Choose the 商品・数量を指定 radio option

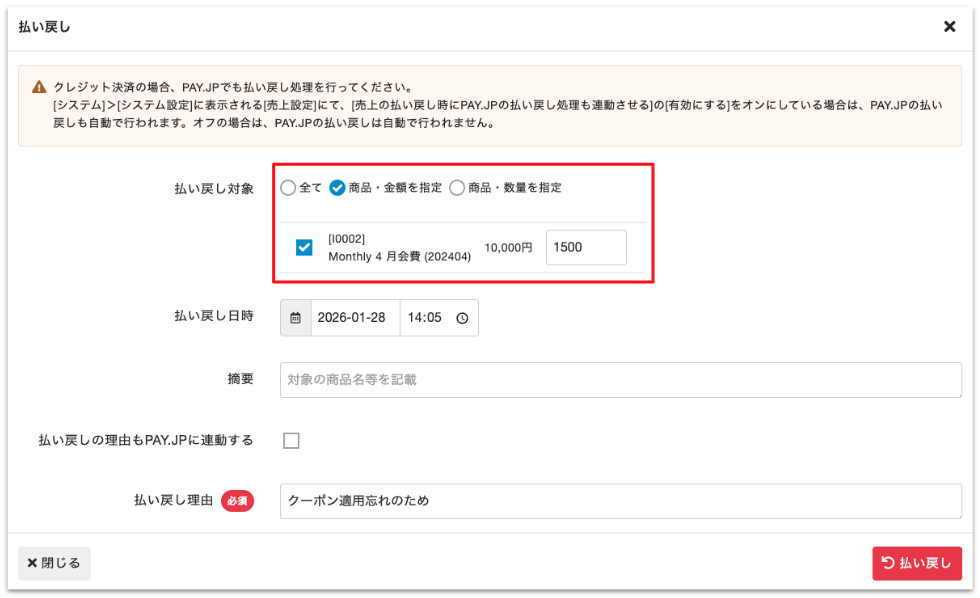457,187
